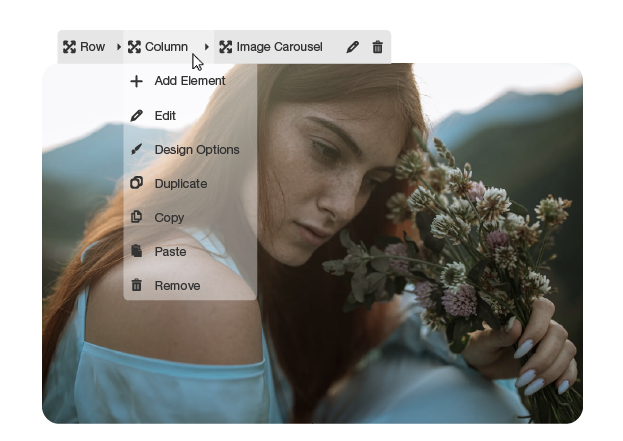Click the Column move handle icon

pyautogui.click(x=134, y=47)
